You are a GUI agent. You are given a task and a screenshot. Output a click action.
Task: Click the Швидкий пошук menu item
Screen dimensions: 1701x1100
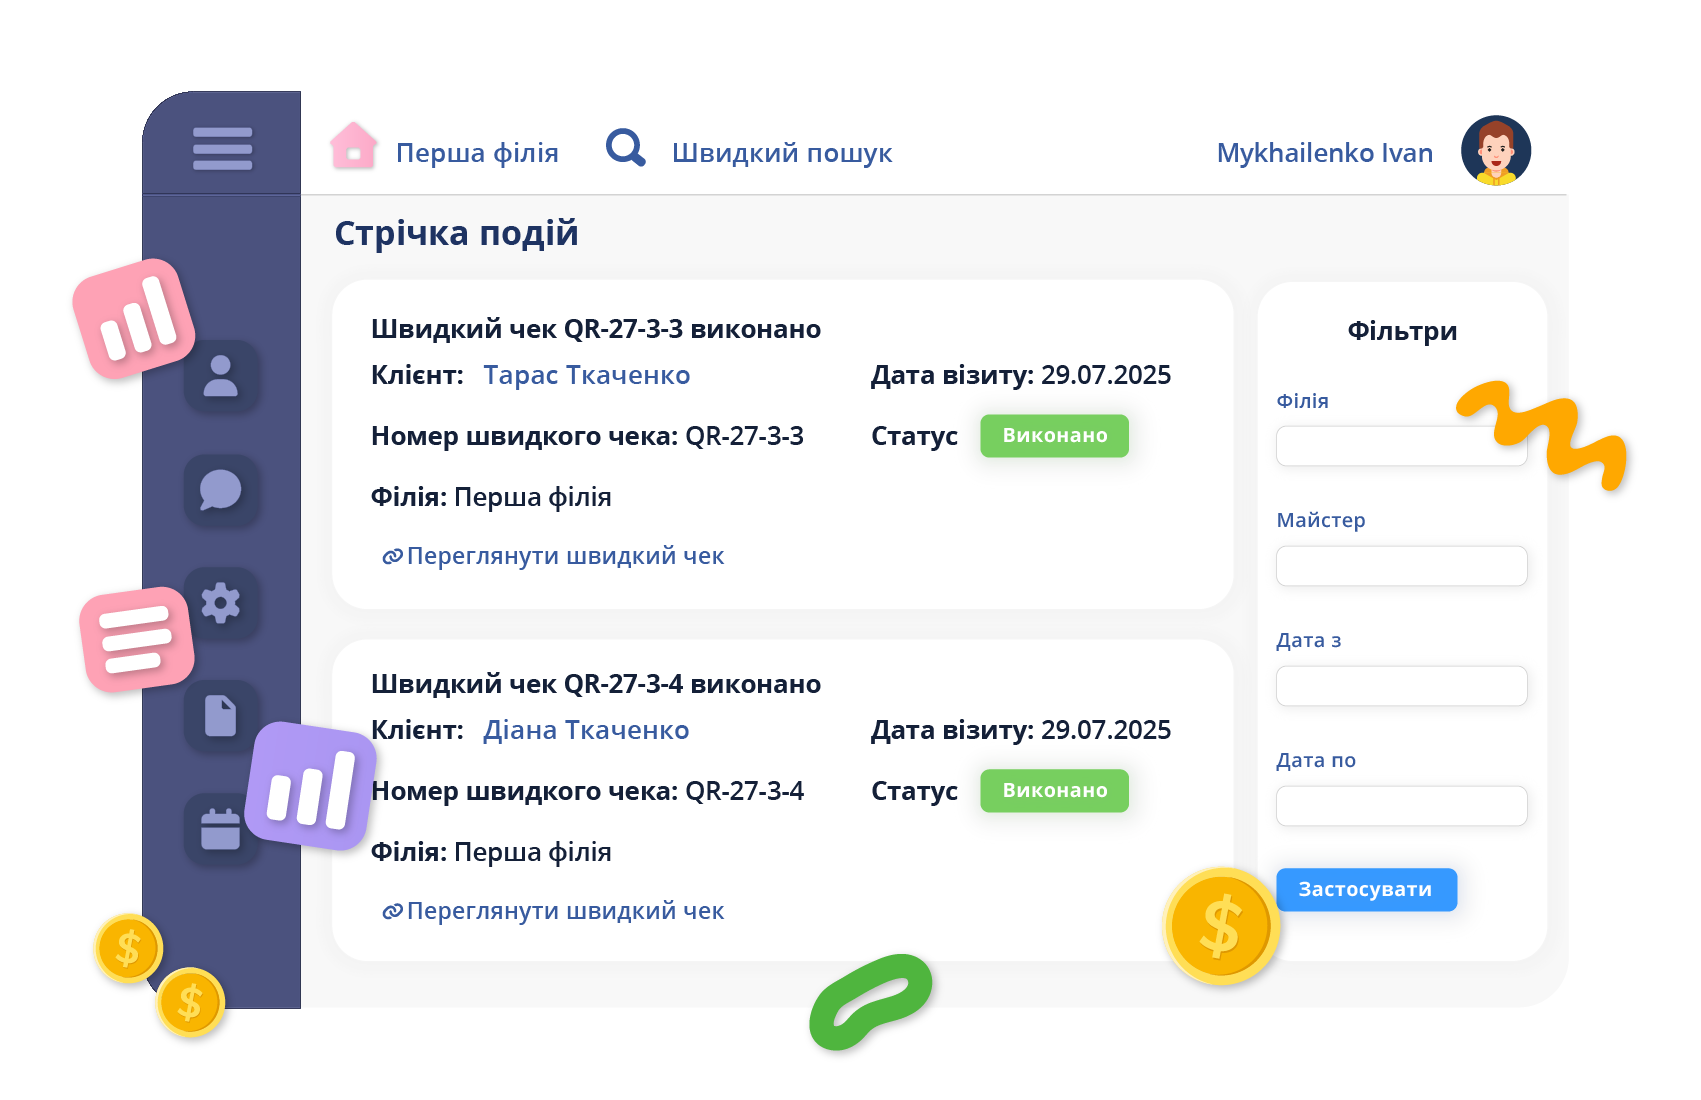tap(781, 153)
